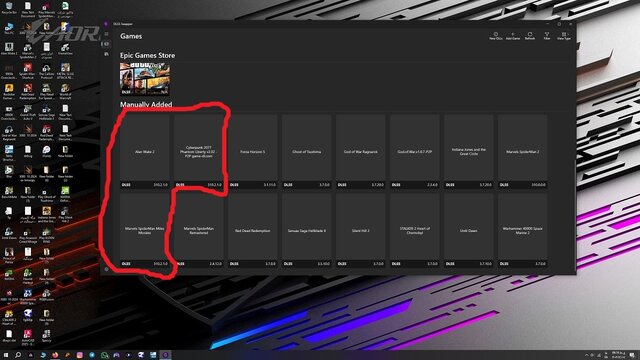Select STALKER 2 Heart of Chornobyl card
Viewport: 640px width, 360px height.
pyautogui.click(x=415, y=230)
